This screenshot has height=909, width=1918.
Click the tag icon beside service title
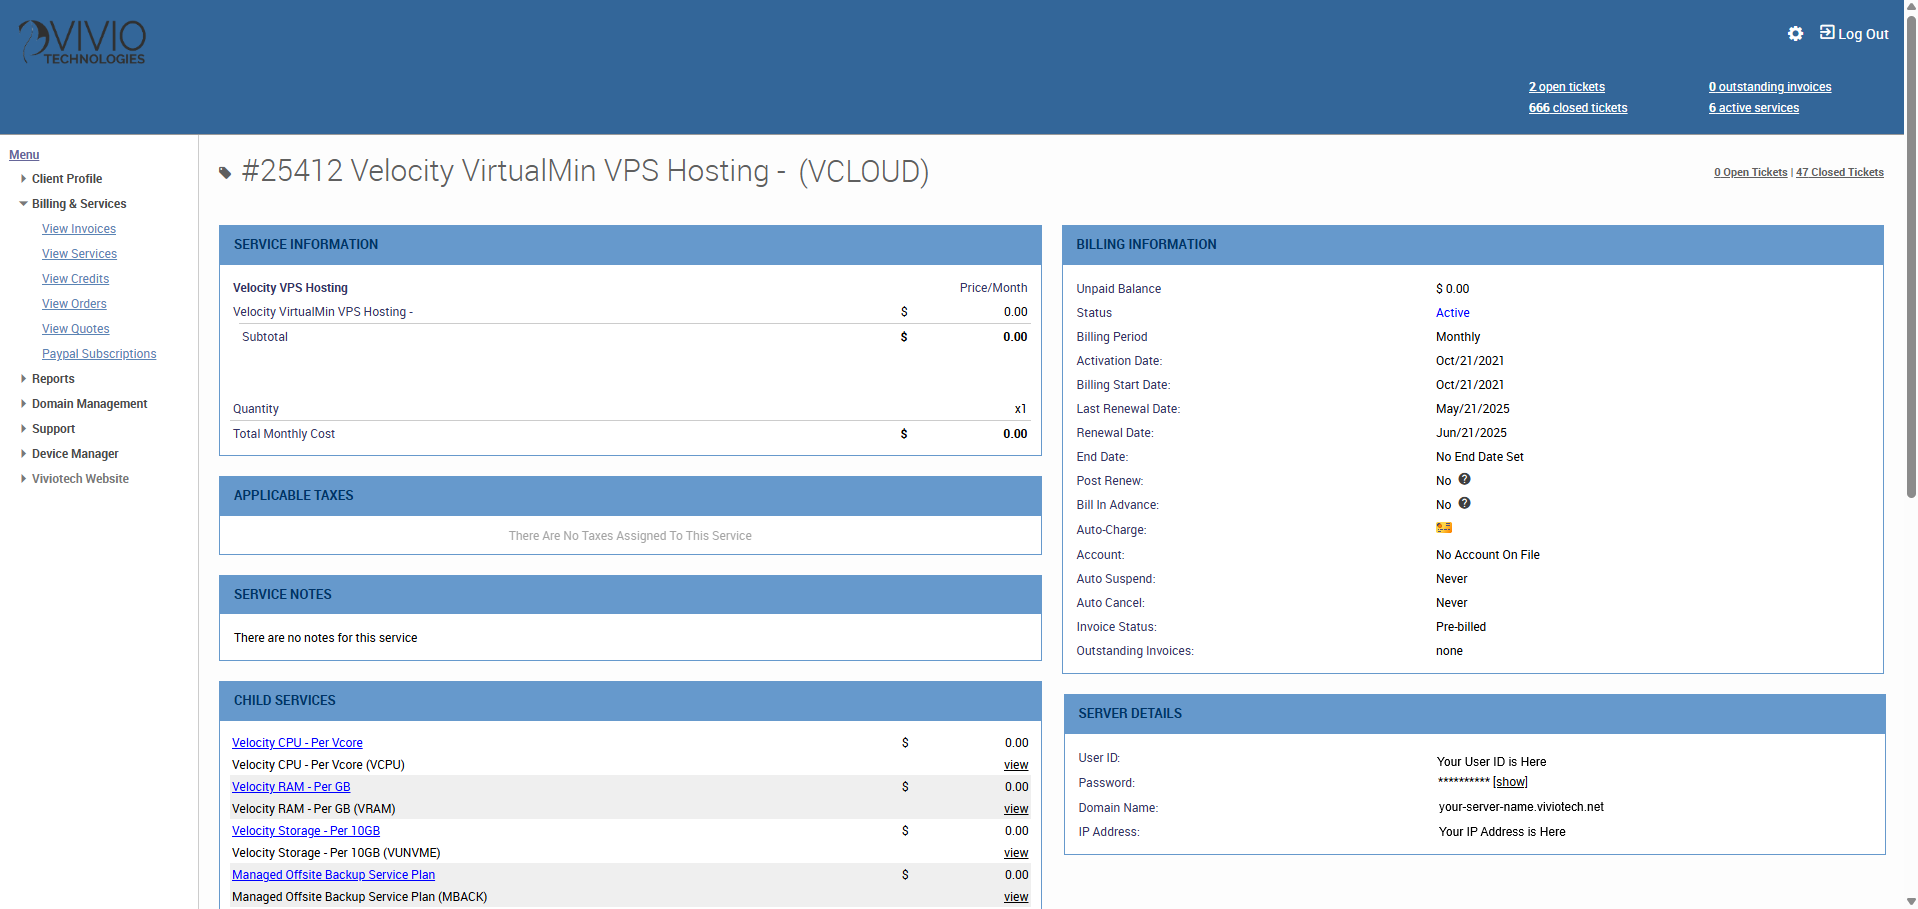click(225, 173)
